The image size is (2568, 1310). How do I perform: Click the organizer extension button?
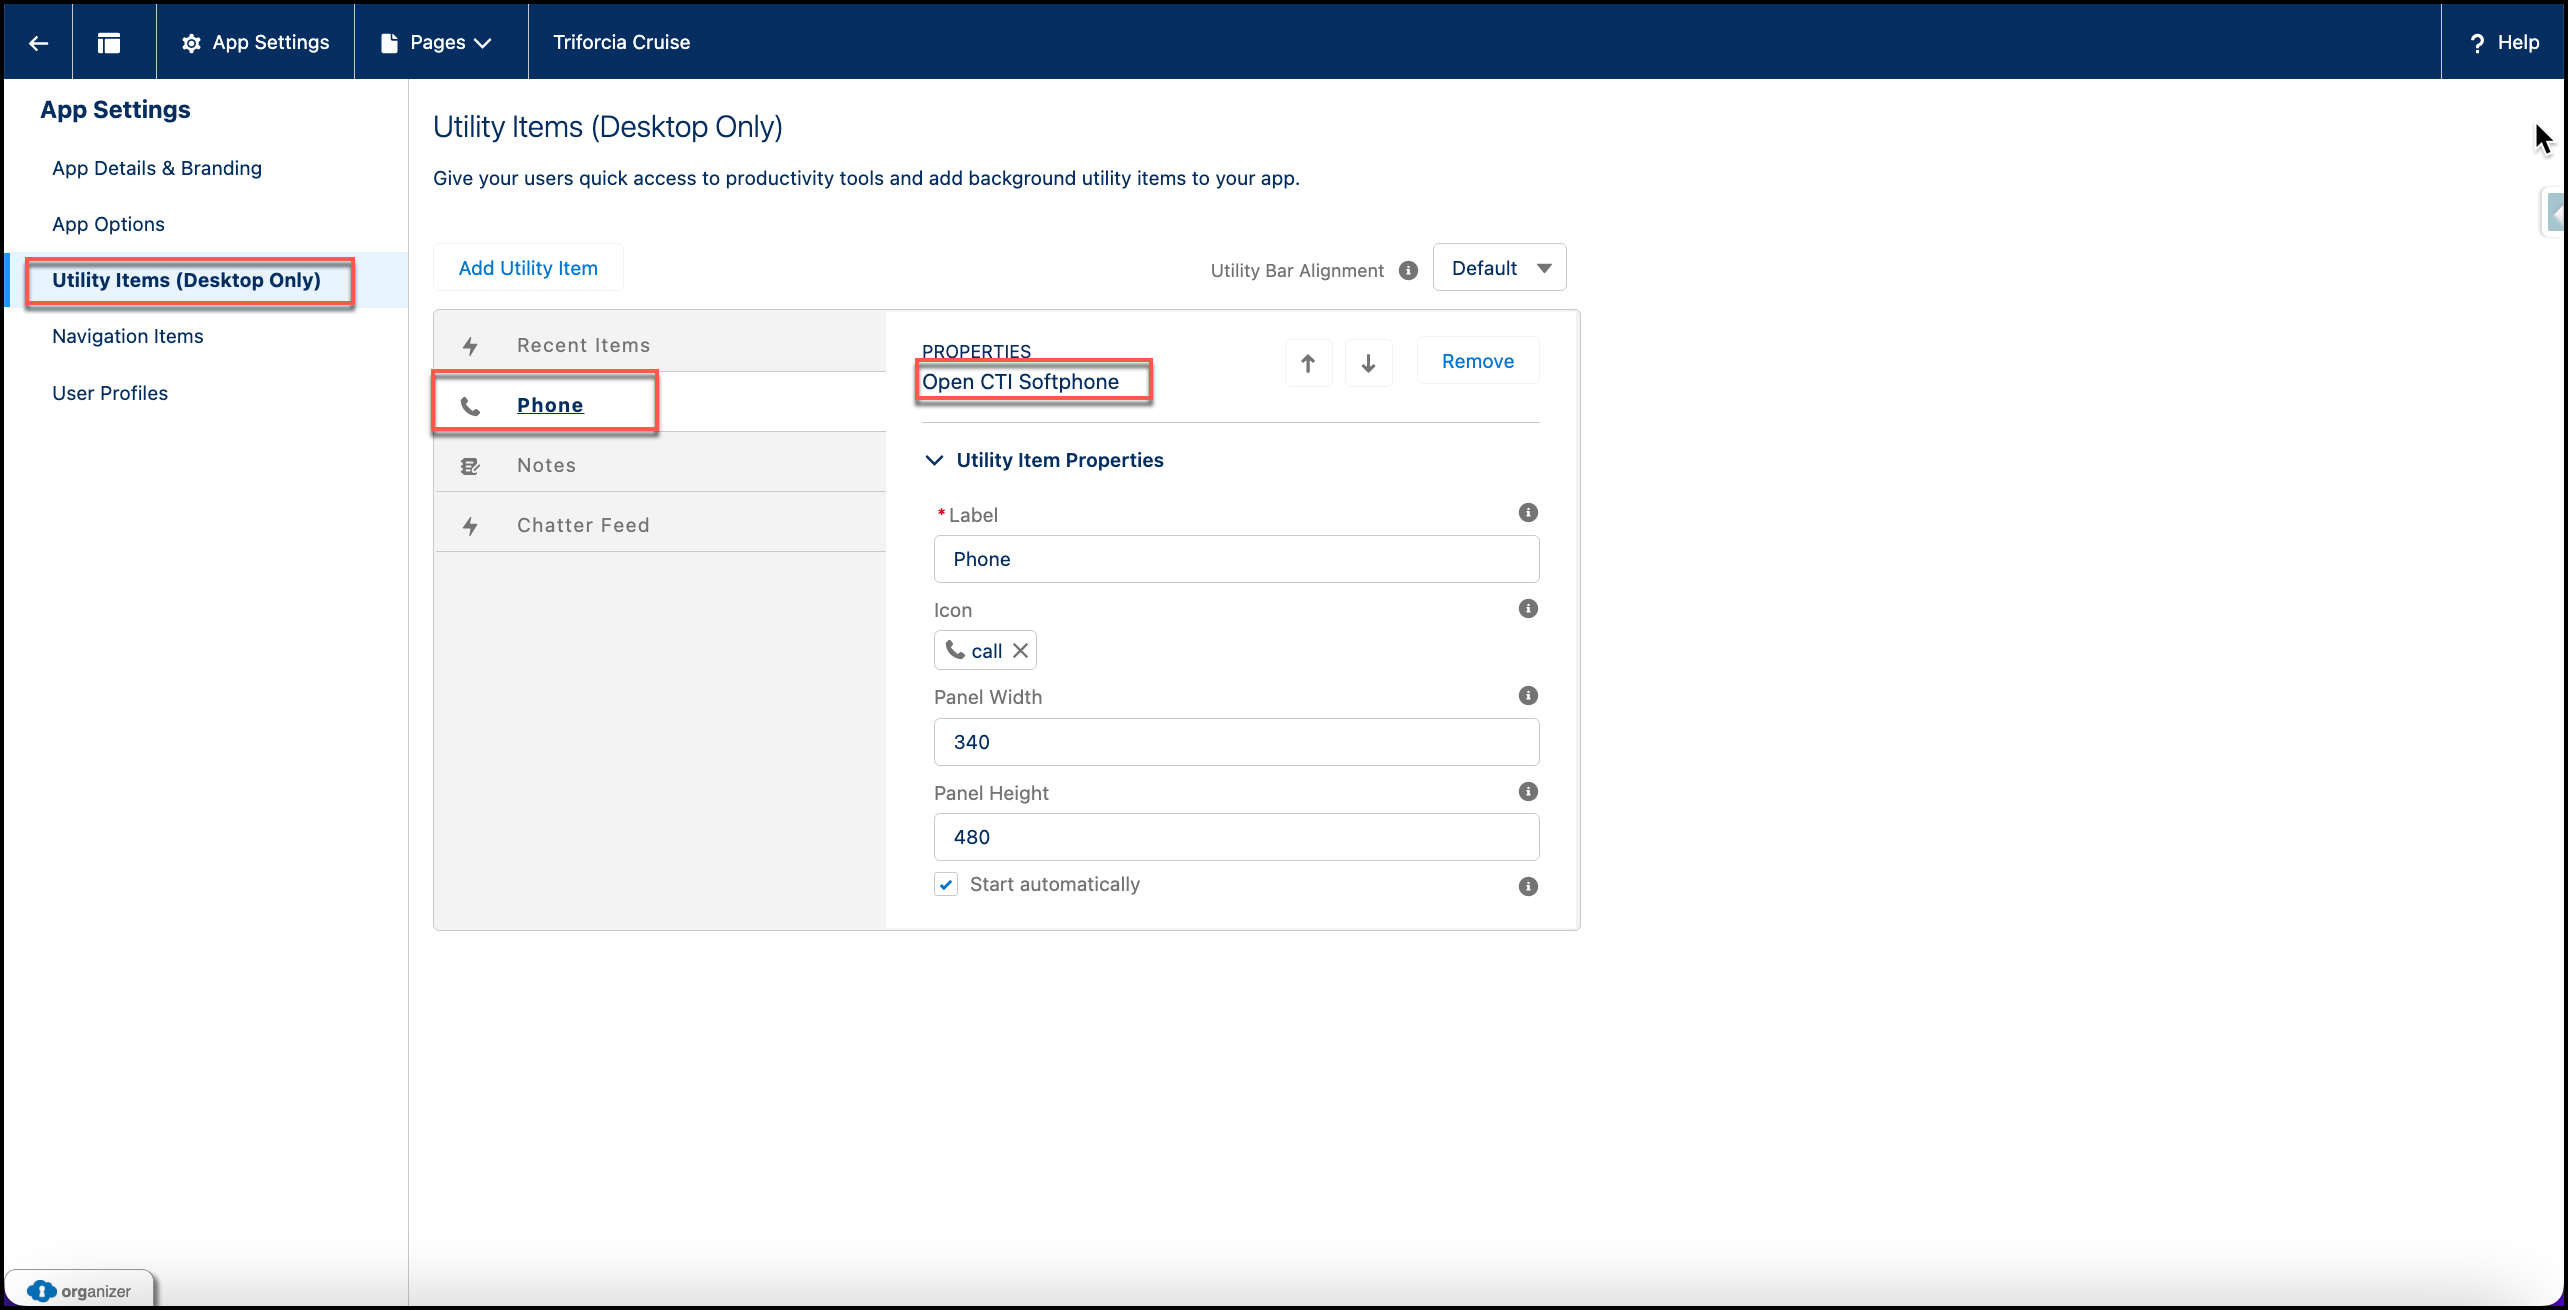pyautogui.click(x=80, y=1290)
